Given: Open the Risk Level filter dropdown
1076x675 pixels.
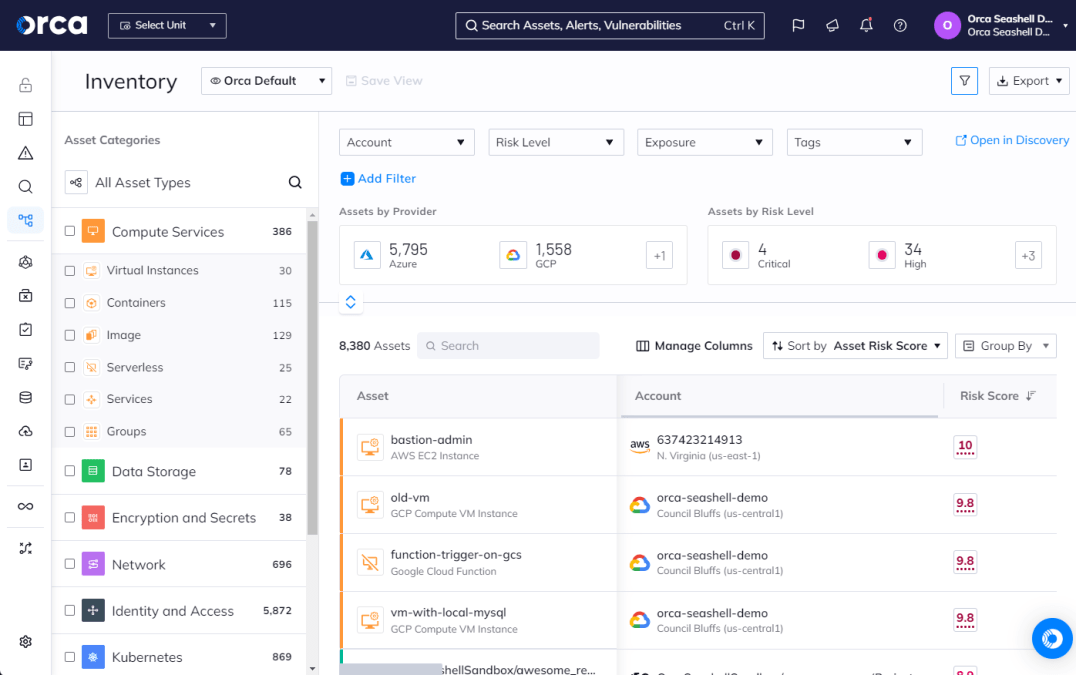Looking at the screenshot, I should (555, 143).
